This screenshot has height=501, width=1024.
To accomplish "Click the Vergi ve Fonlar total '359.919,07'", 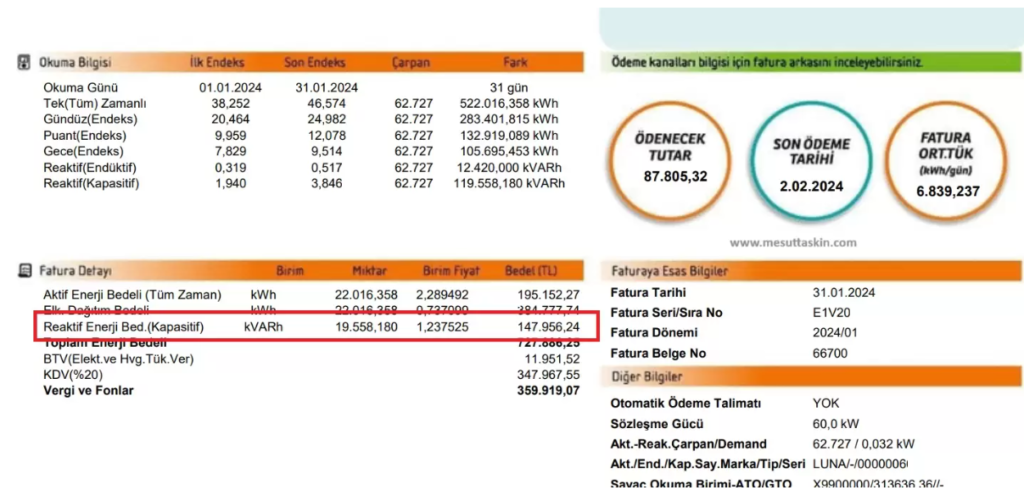I will [549, 391].
